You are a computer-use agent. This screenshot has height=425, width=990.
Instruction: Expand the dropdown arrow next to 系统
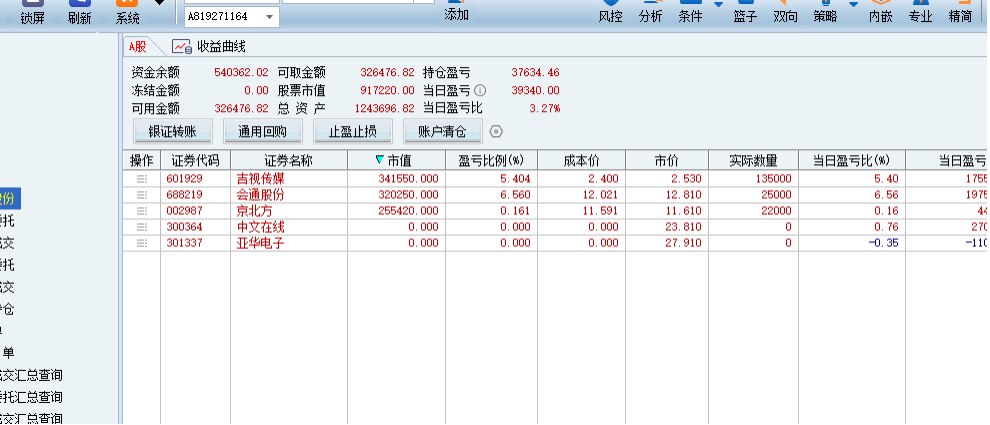pyautogui.click(x=160, y=3)
